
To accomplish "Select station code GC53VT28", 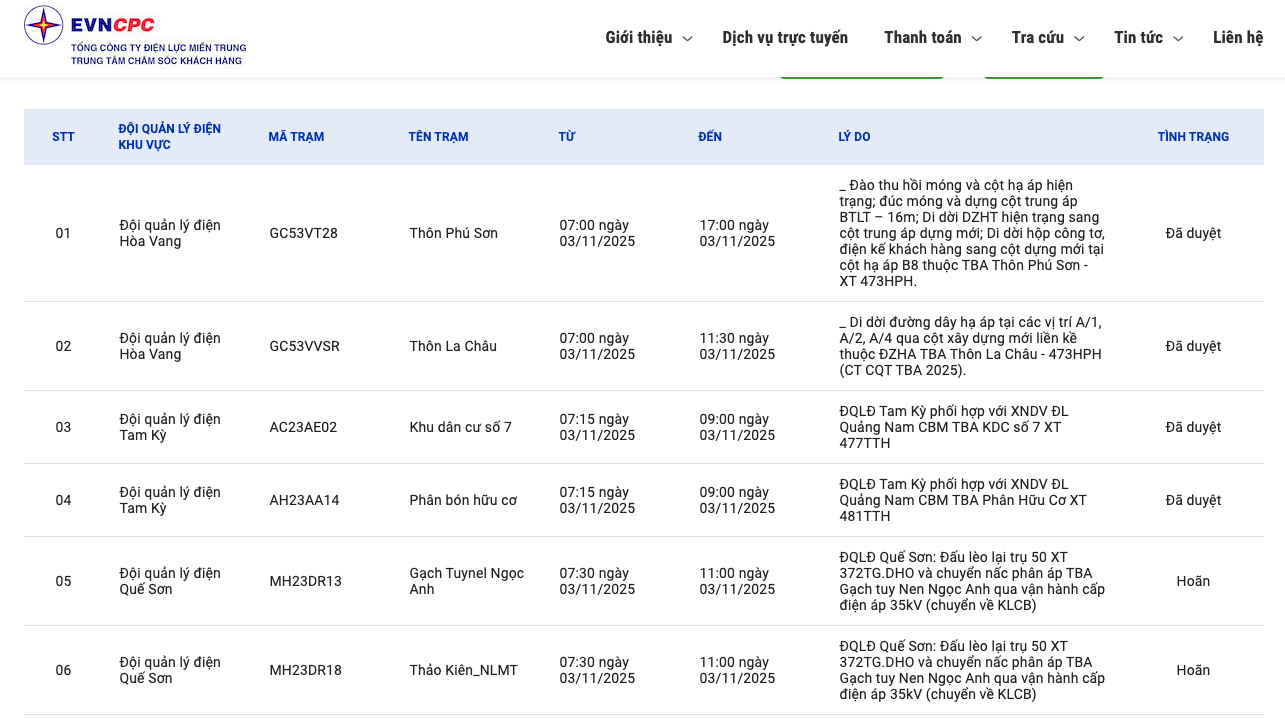I will point(303,233).
